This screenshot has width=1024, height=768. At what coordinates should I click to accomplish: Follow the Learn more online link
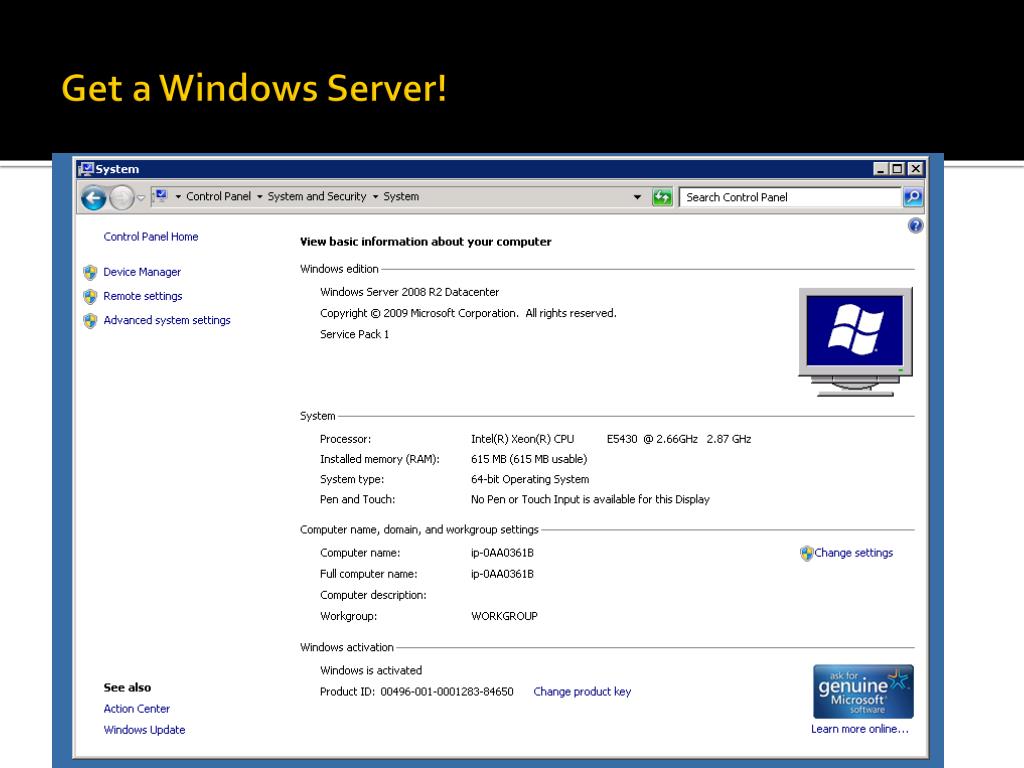(859, 729)
